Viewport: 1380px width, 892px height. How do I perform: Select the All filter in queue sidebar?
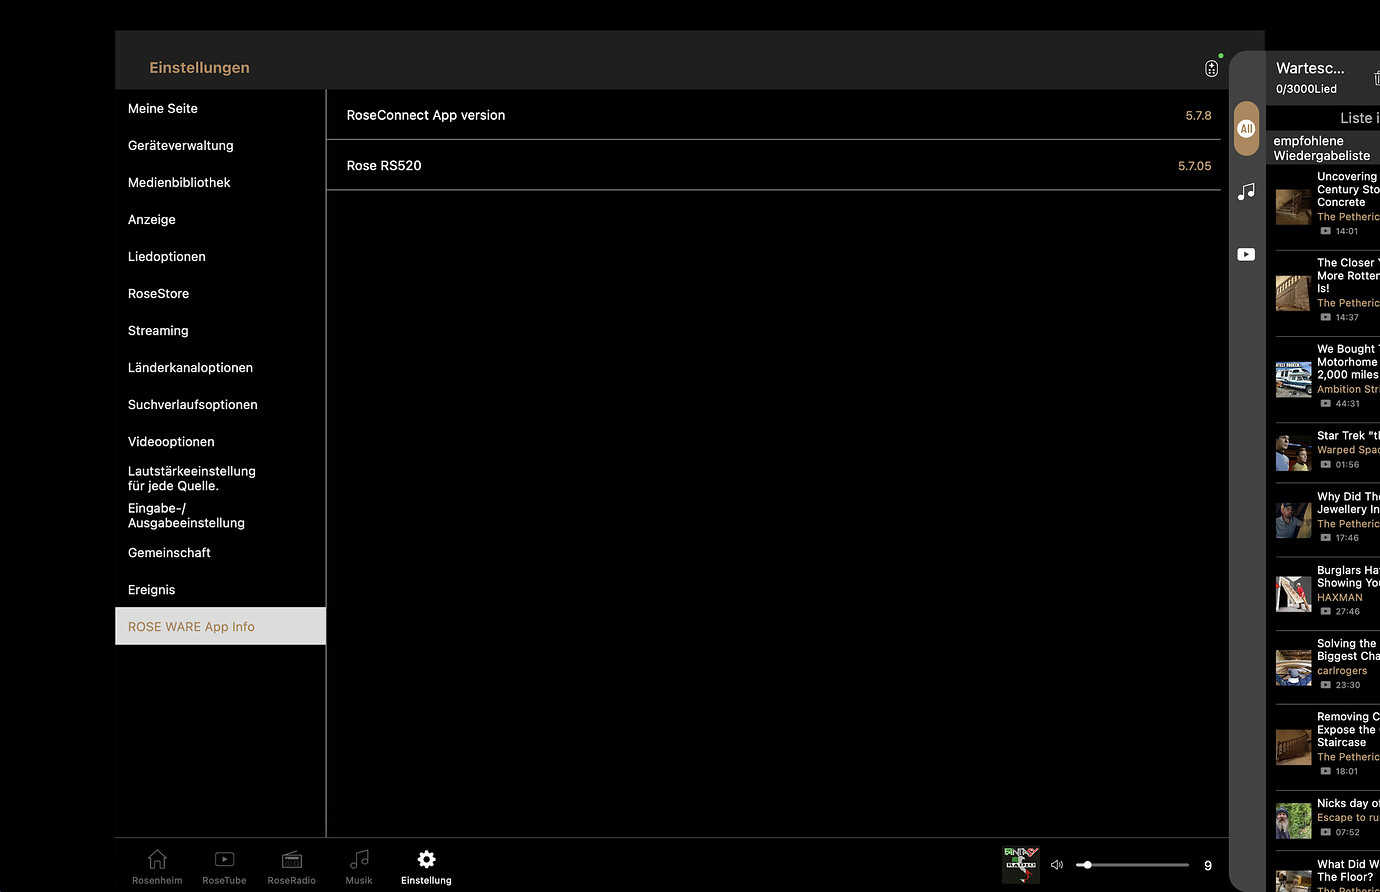(1246, 128)
